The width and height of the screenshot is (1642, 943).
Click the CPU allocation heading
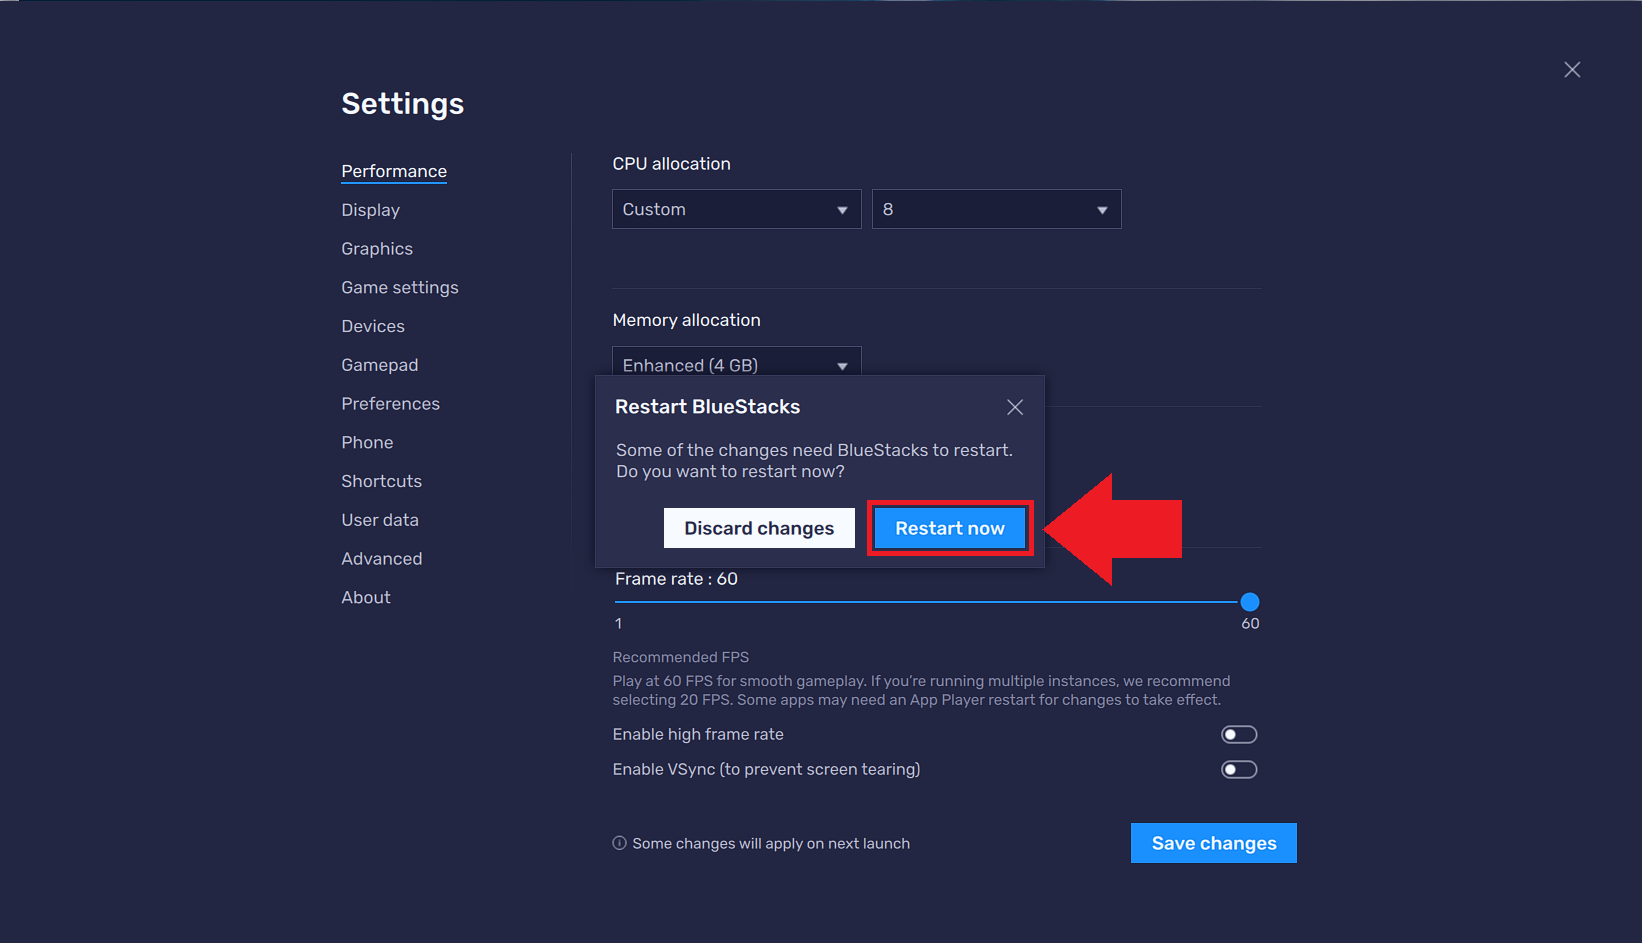[x=671, y=164]
